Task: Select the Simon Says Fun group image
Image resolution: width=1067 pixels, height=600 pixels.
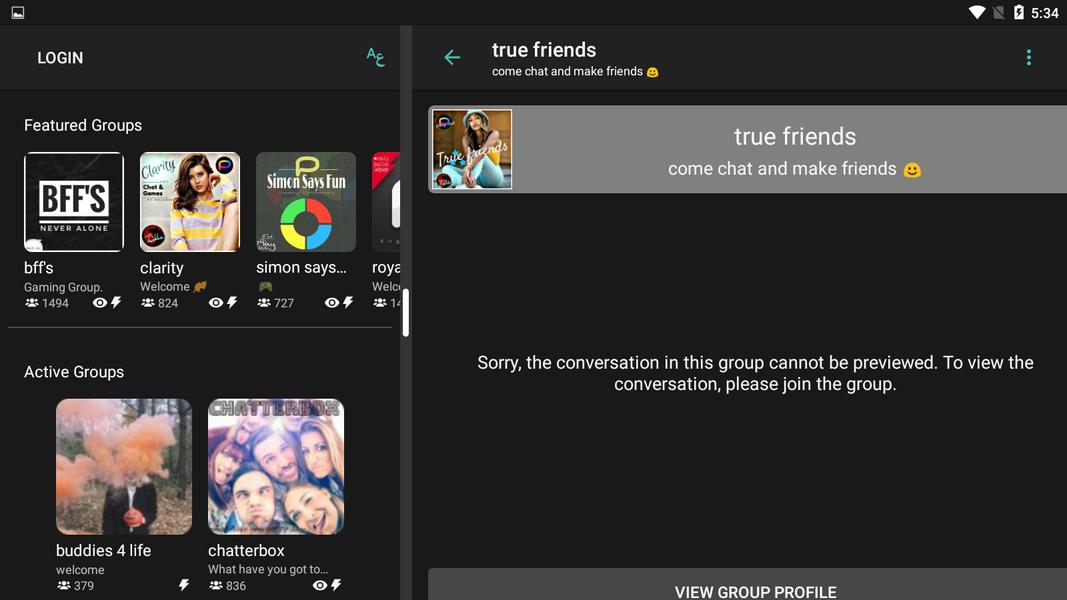Action: 306,202
